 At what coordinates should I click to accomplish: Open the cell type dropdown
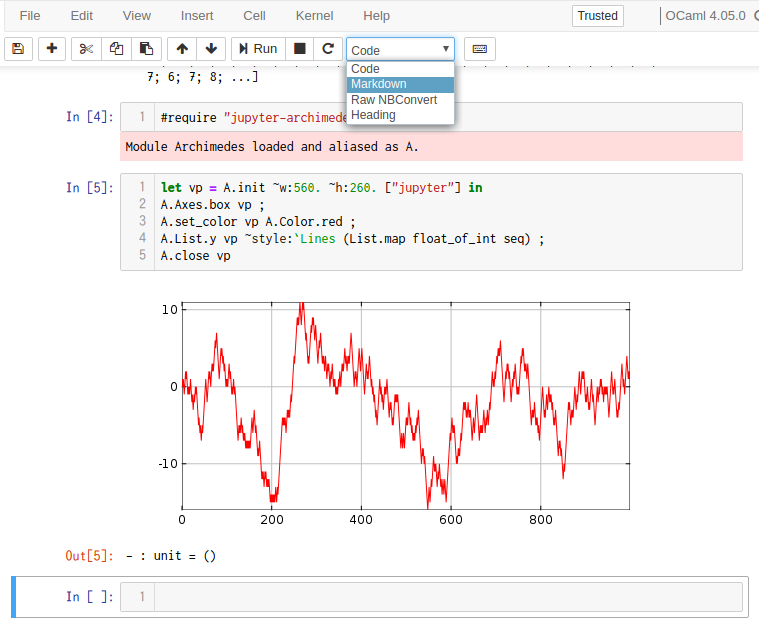point(400,49)
